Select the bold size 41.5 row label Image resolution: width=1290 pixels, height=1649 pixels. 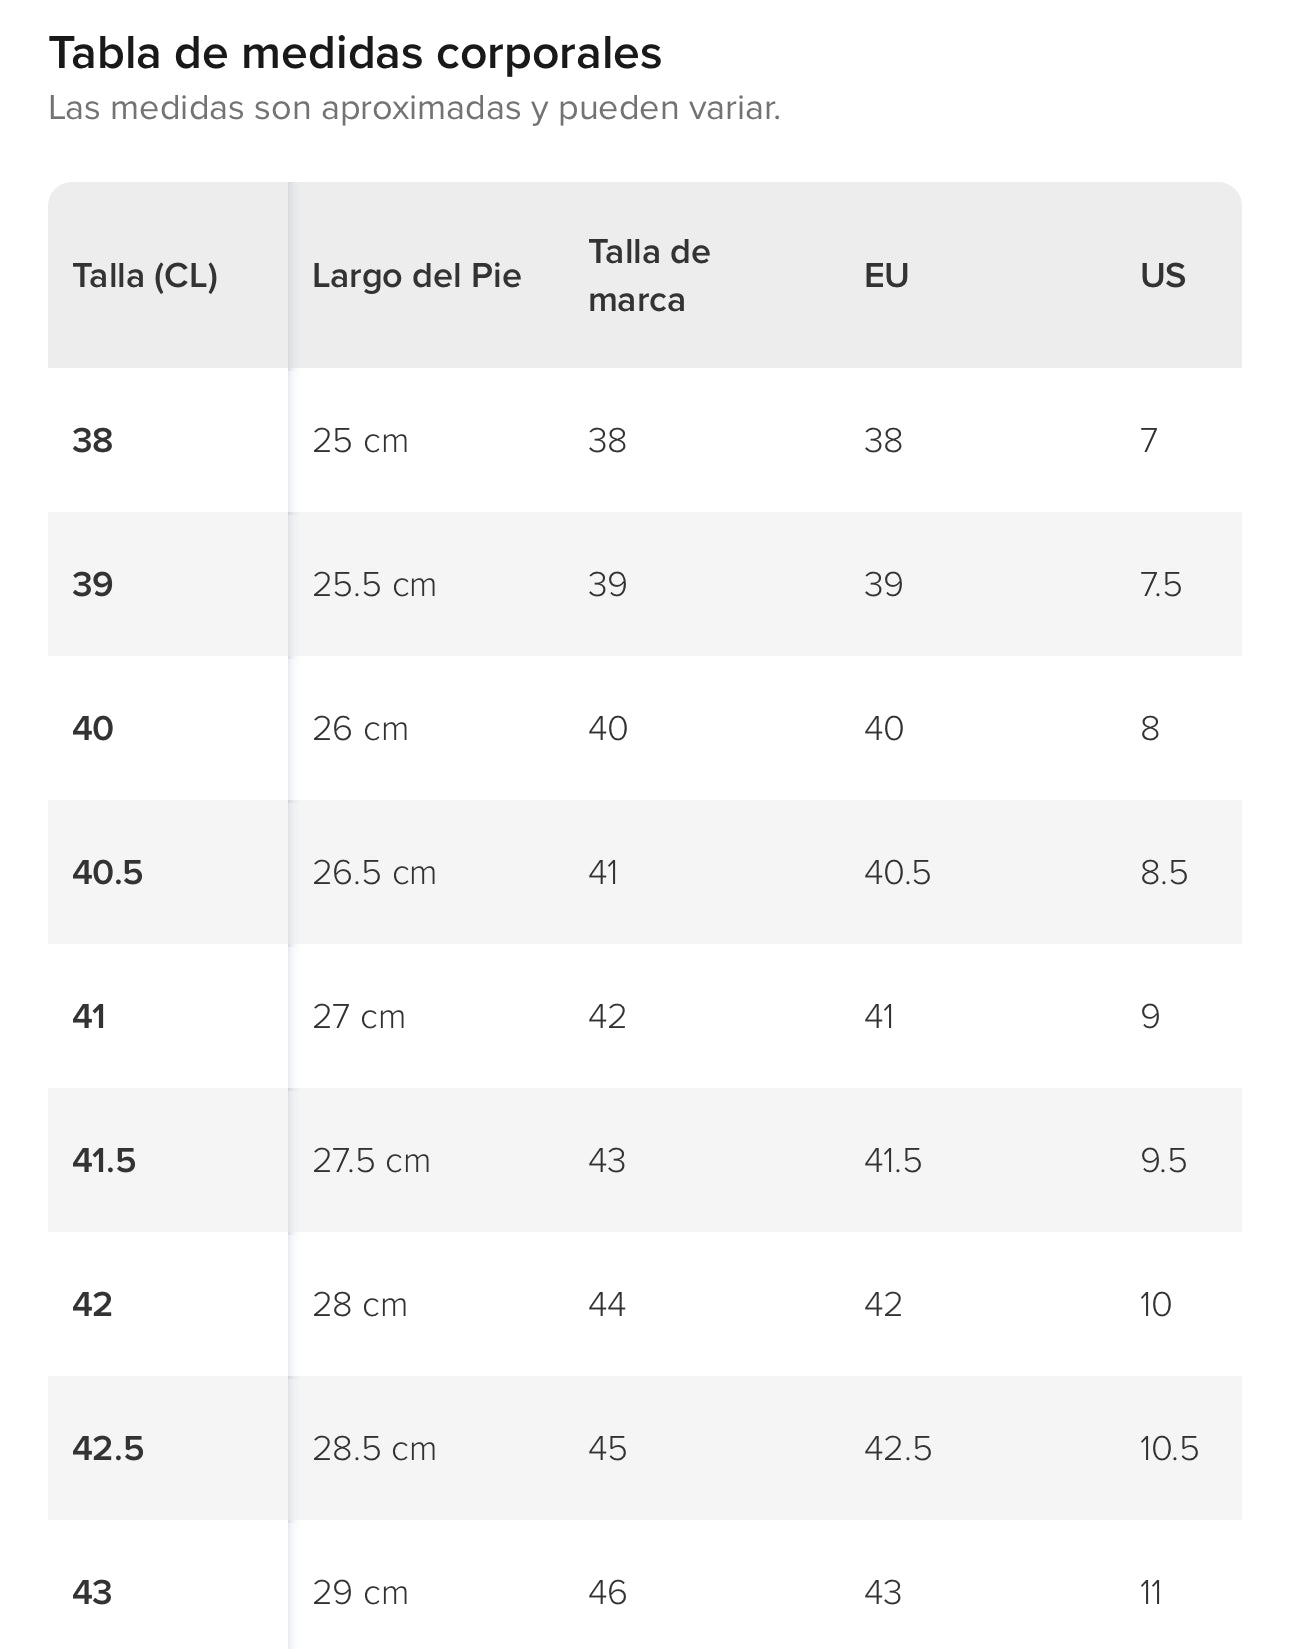104,1161
